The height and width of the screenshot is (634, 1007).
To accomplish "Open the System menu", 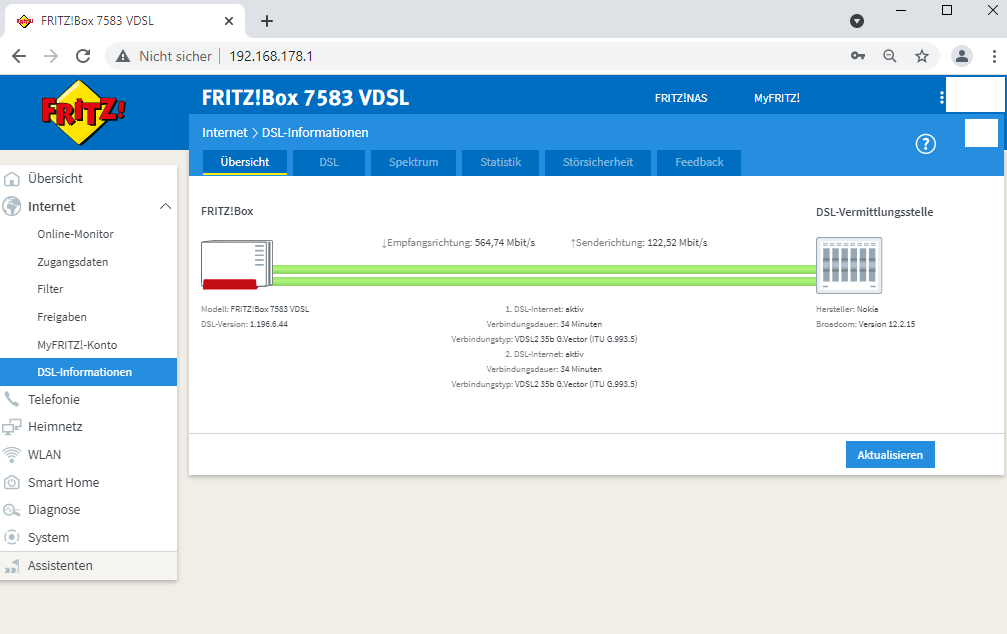I will 48,538.
